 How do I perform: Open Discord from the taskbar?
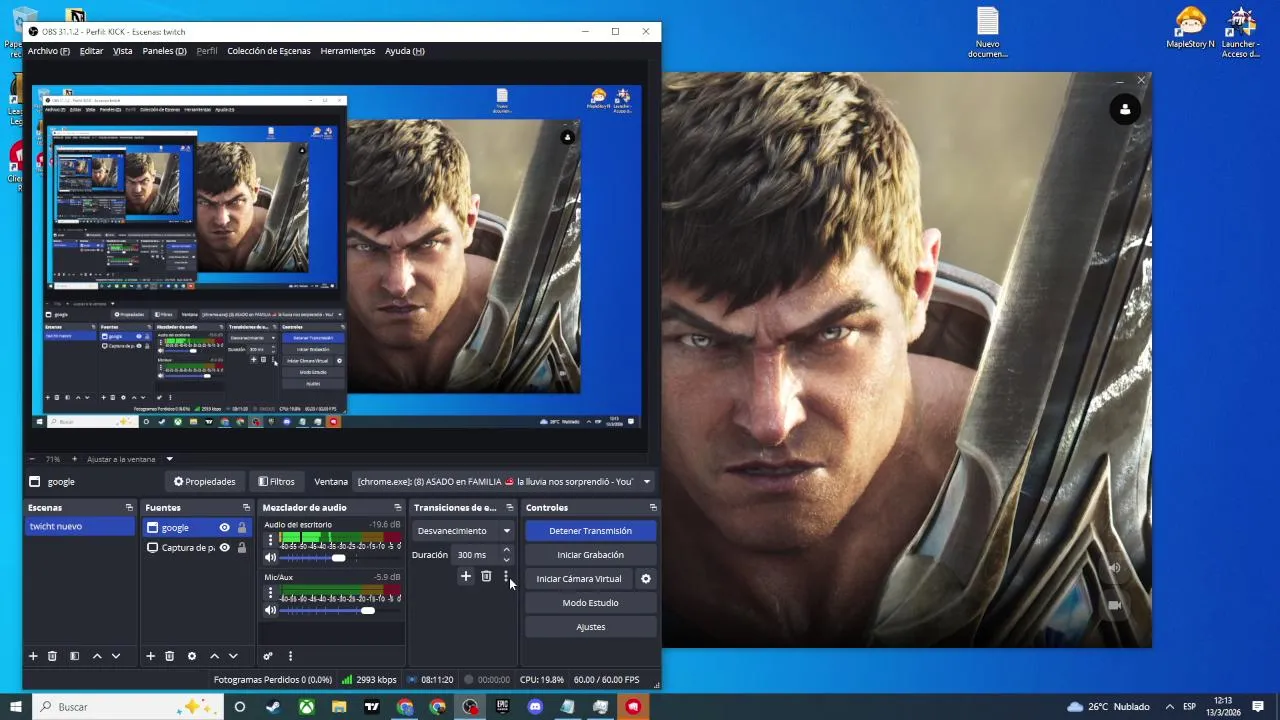pyautogui.click(x=535, y=707)
